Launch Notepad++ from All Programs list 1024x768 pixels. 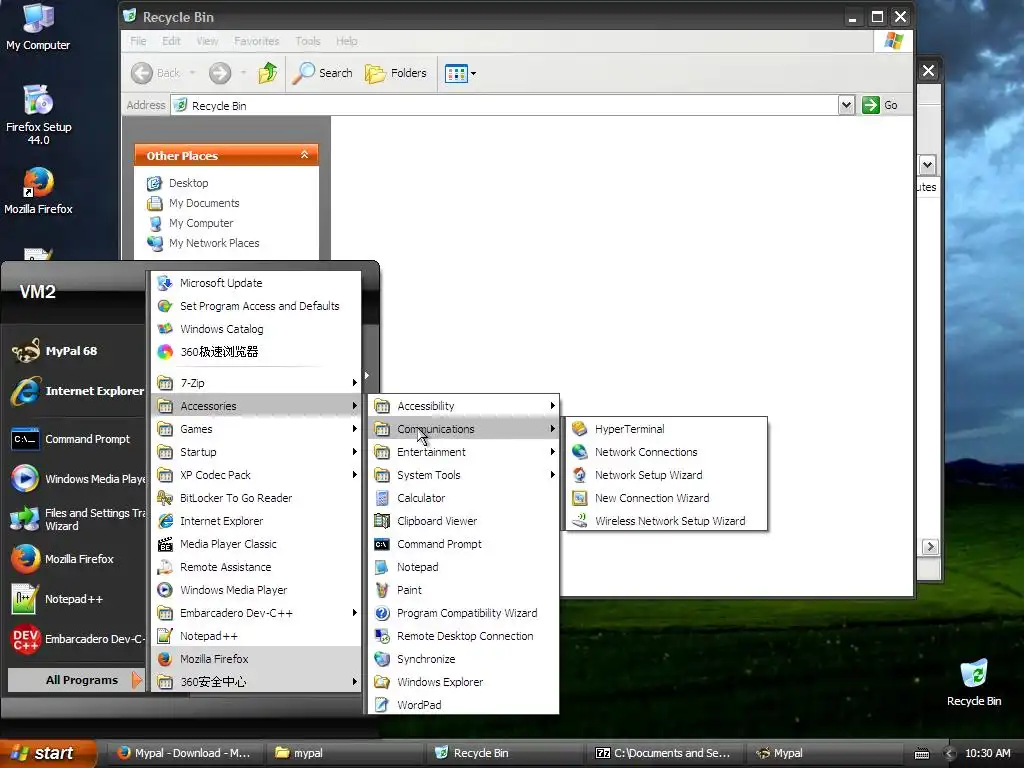pos(256,635)
